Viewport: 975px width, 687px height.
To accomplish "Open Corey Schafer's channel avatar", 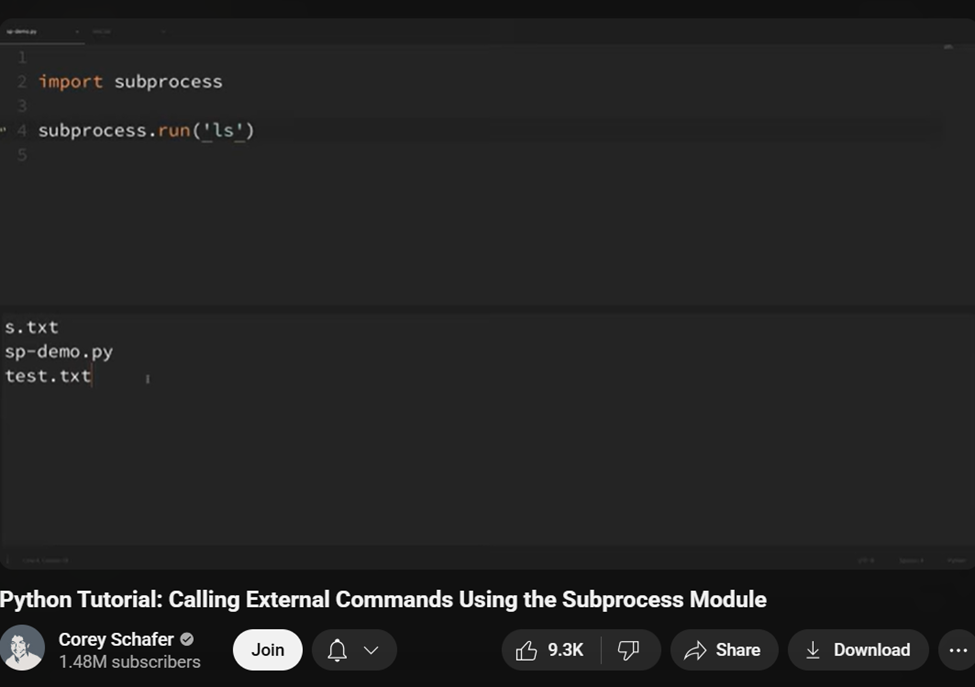I will [22, 648].
